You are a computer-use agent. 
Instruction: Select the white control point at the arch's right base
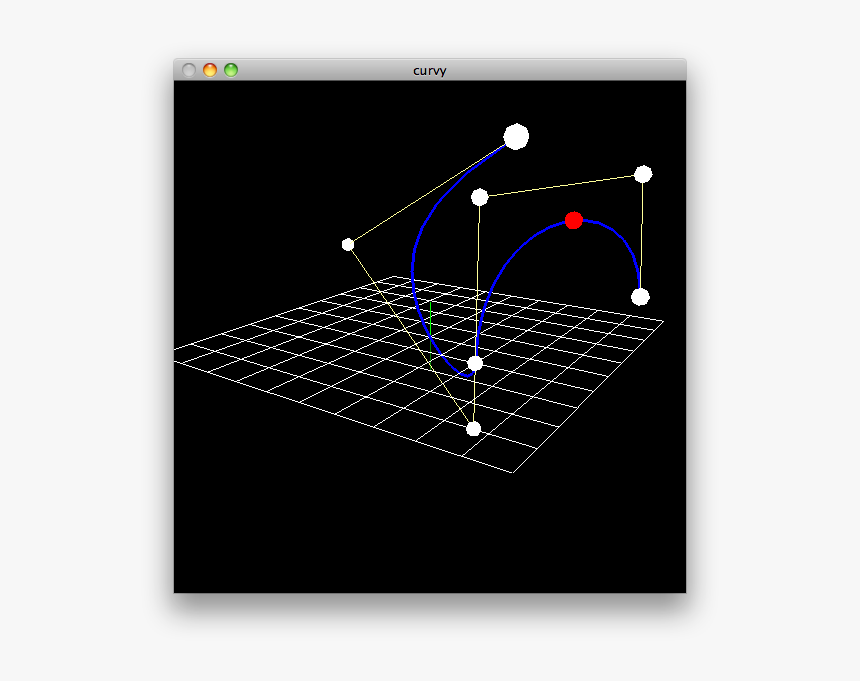pos(640,296)
